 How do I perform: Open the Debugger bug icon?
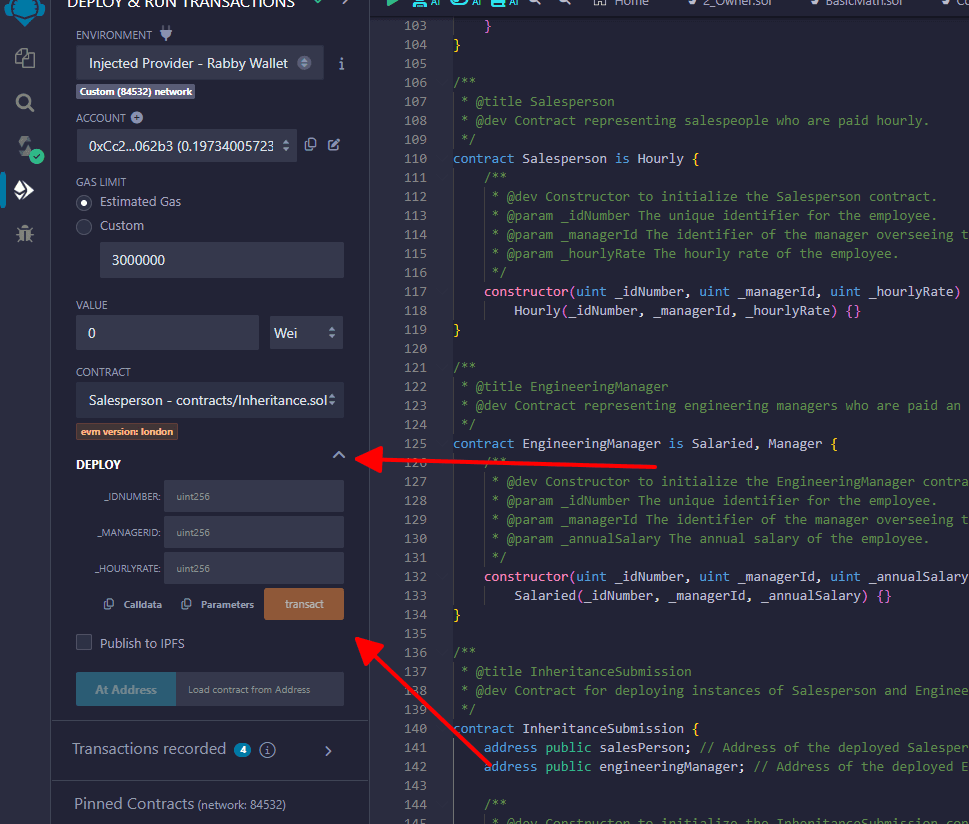pos(25,234)
